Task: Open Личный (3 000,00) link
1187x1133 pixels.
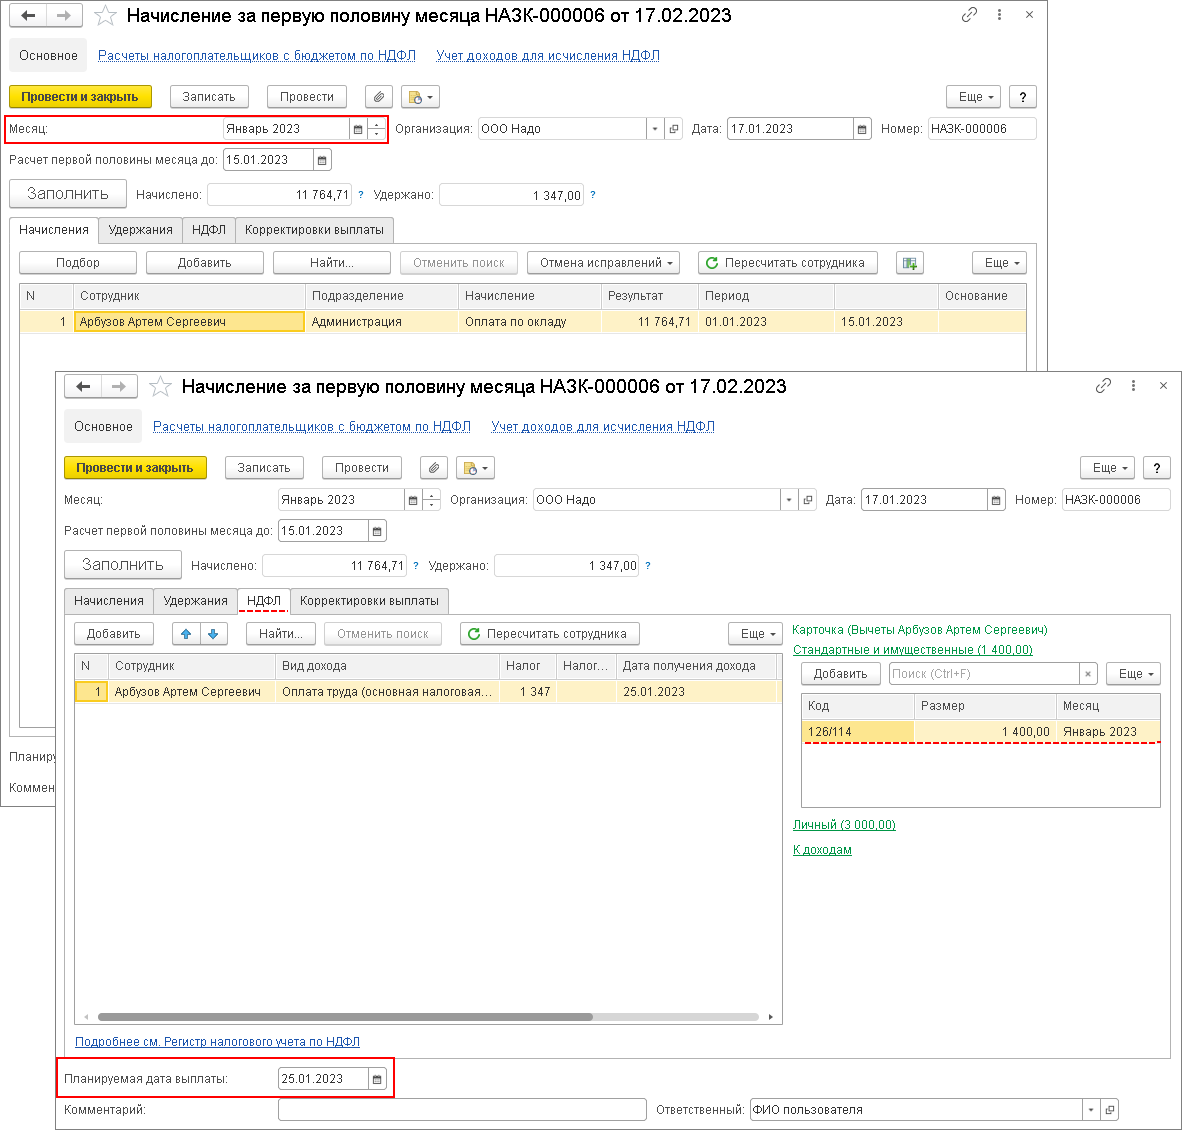Action: point(844,825)
